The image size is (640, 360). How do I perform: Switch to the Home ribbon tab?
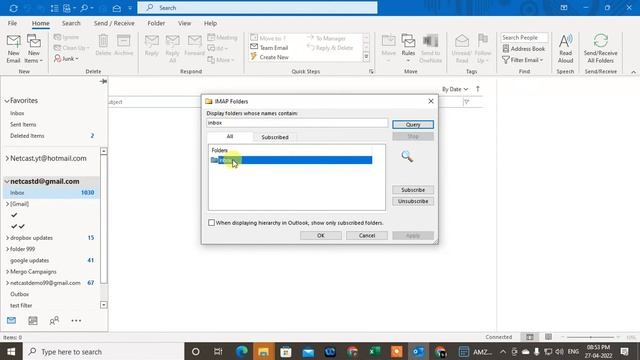pos(41,23)
